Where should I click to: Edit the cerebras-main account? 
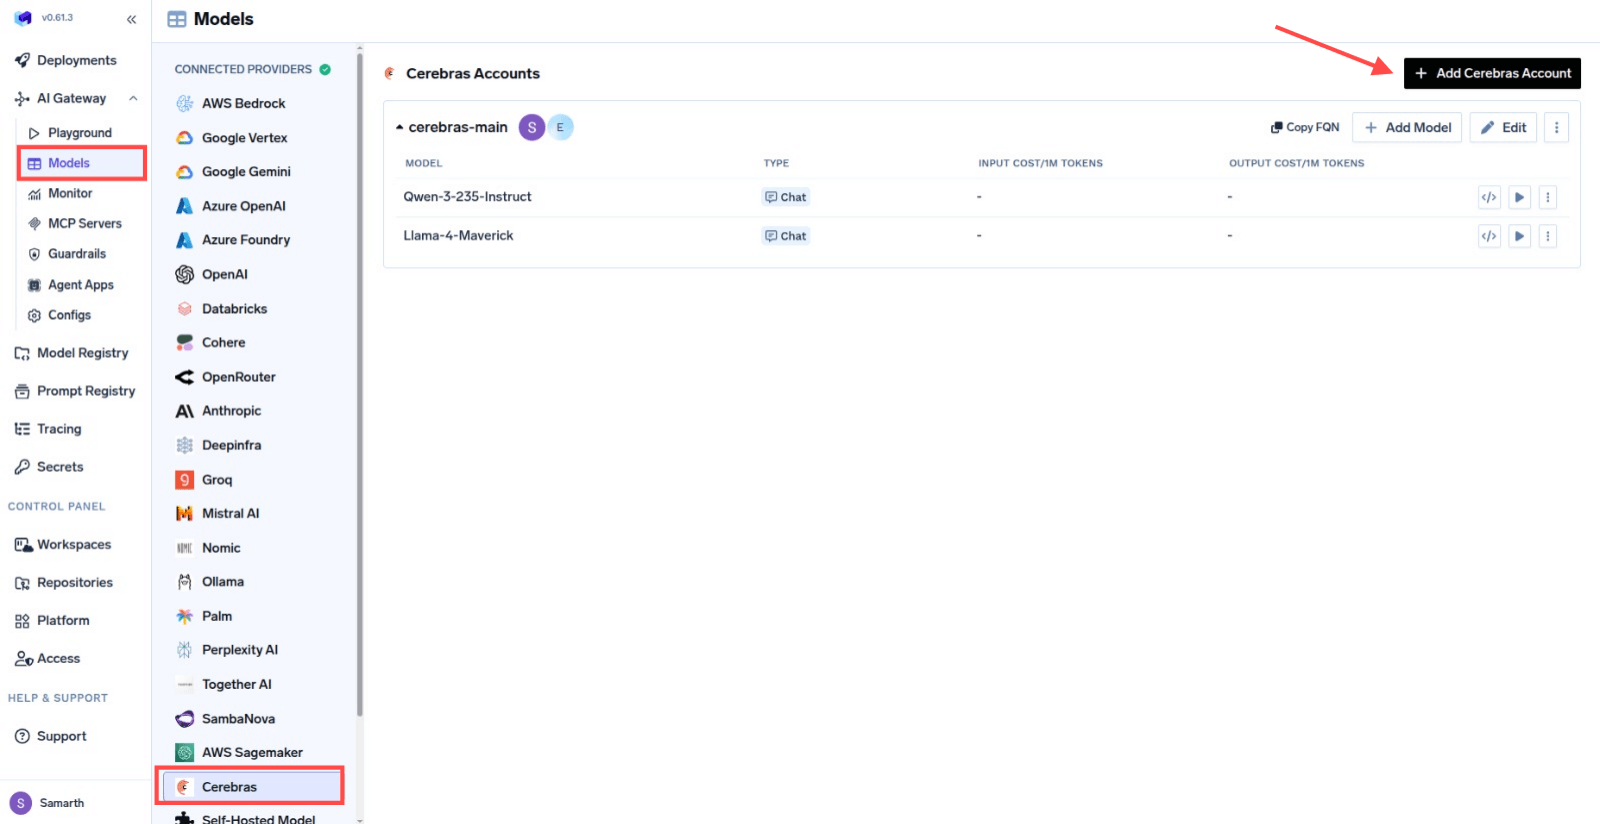[x=1503, y=127]
